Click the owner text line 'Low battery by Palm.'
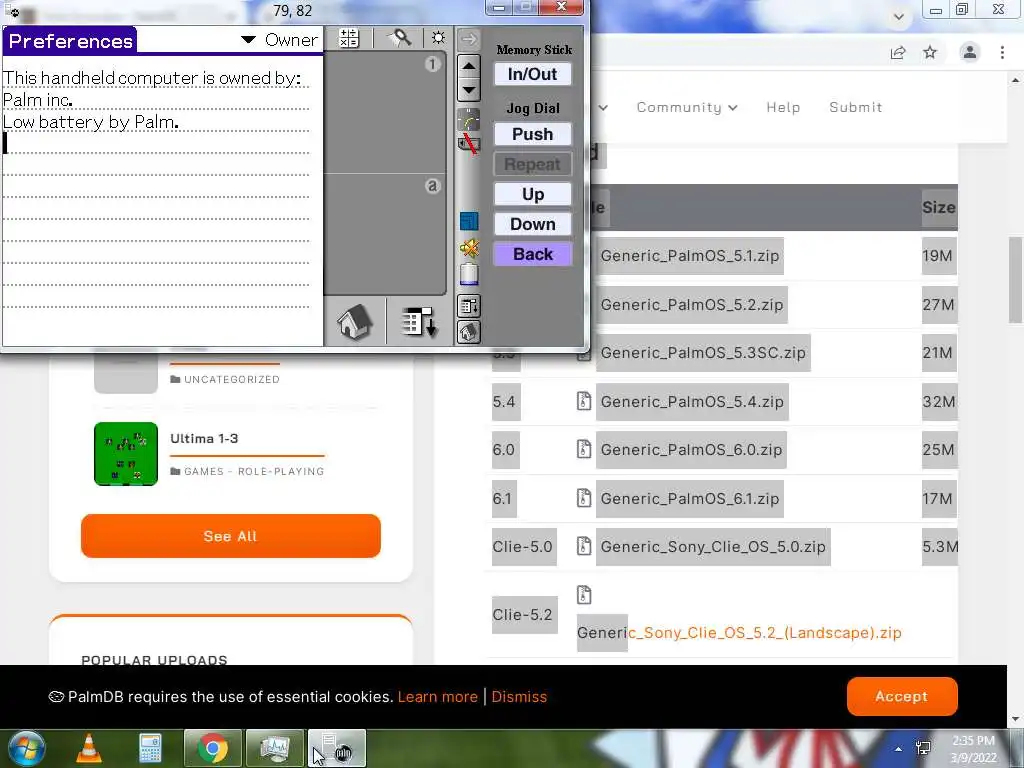The image size is (1024, 768). (91, 122)
